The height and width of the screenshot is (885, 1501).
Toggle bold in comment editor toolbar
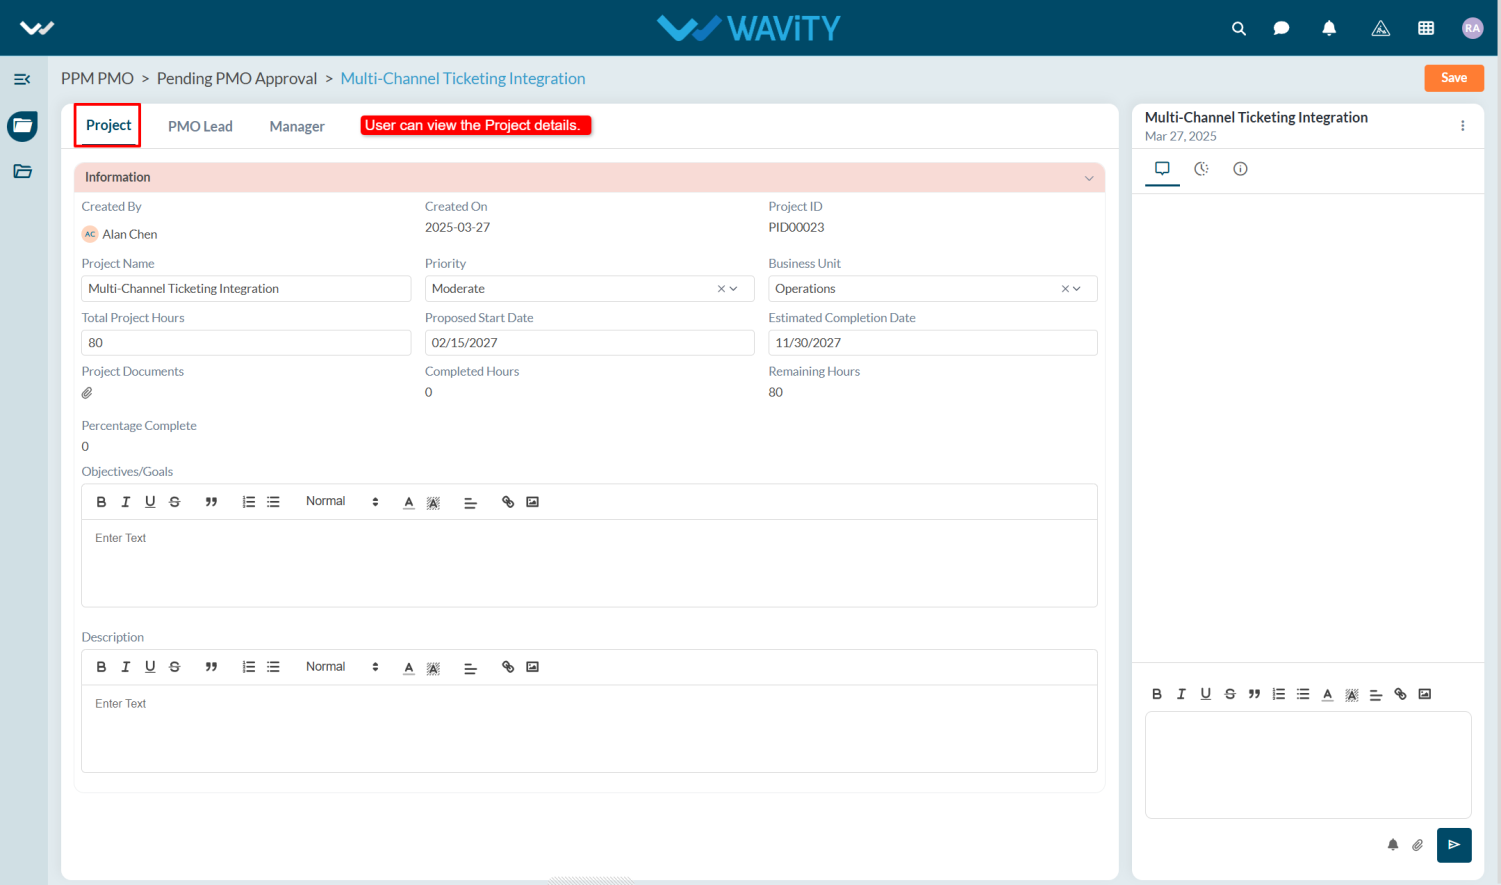(1157, 694)
